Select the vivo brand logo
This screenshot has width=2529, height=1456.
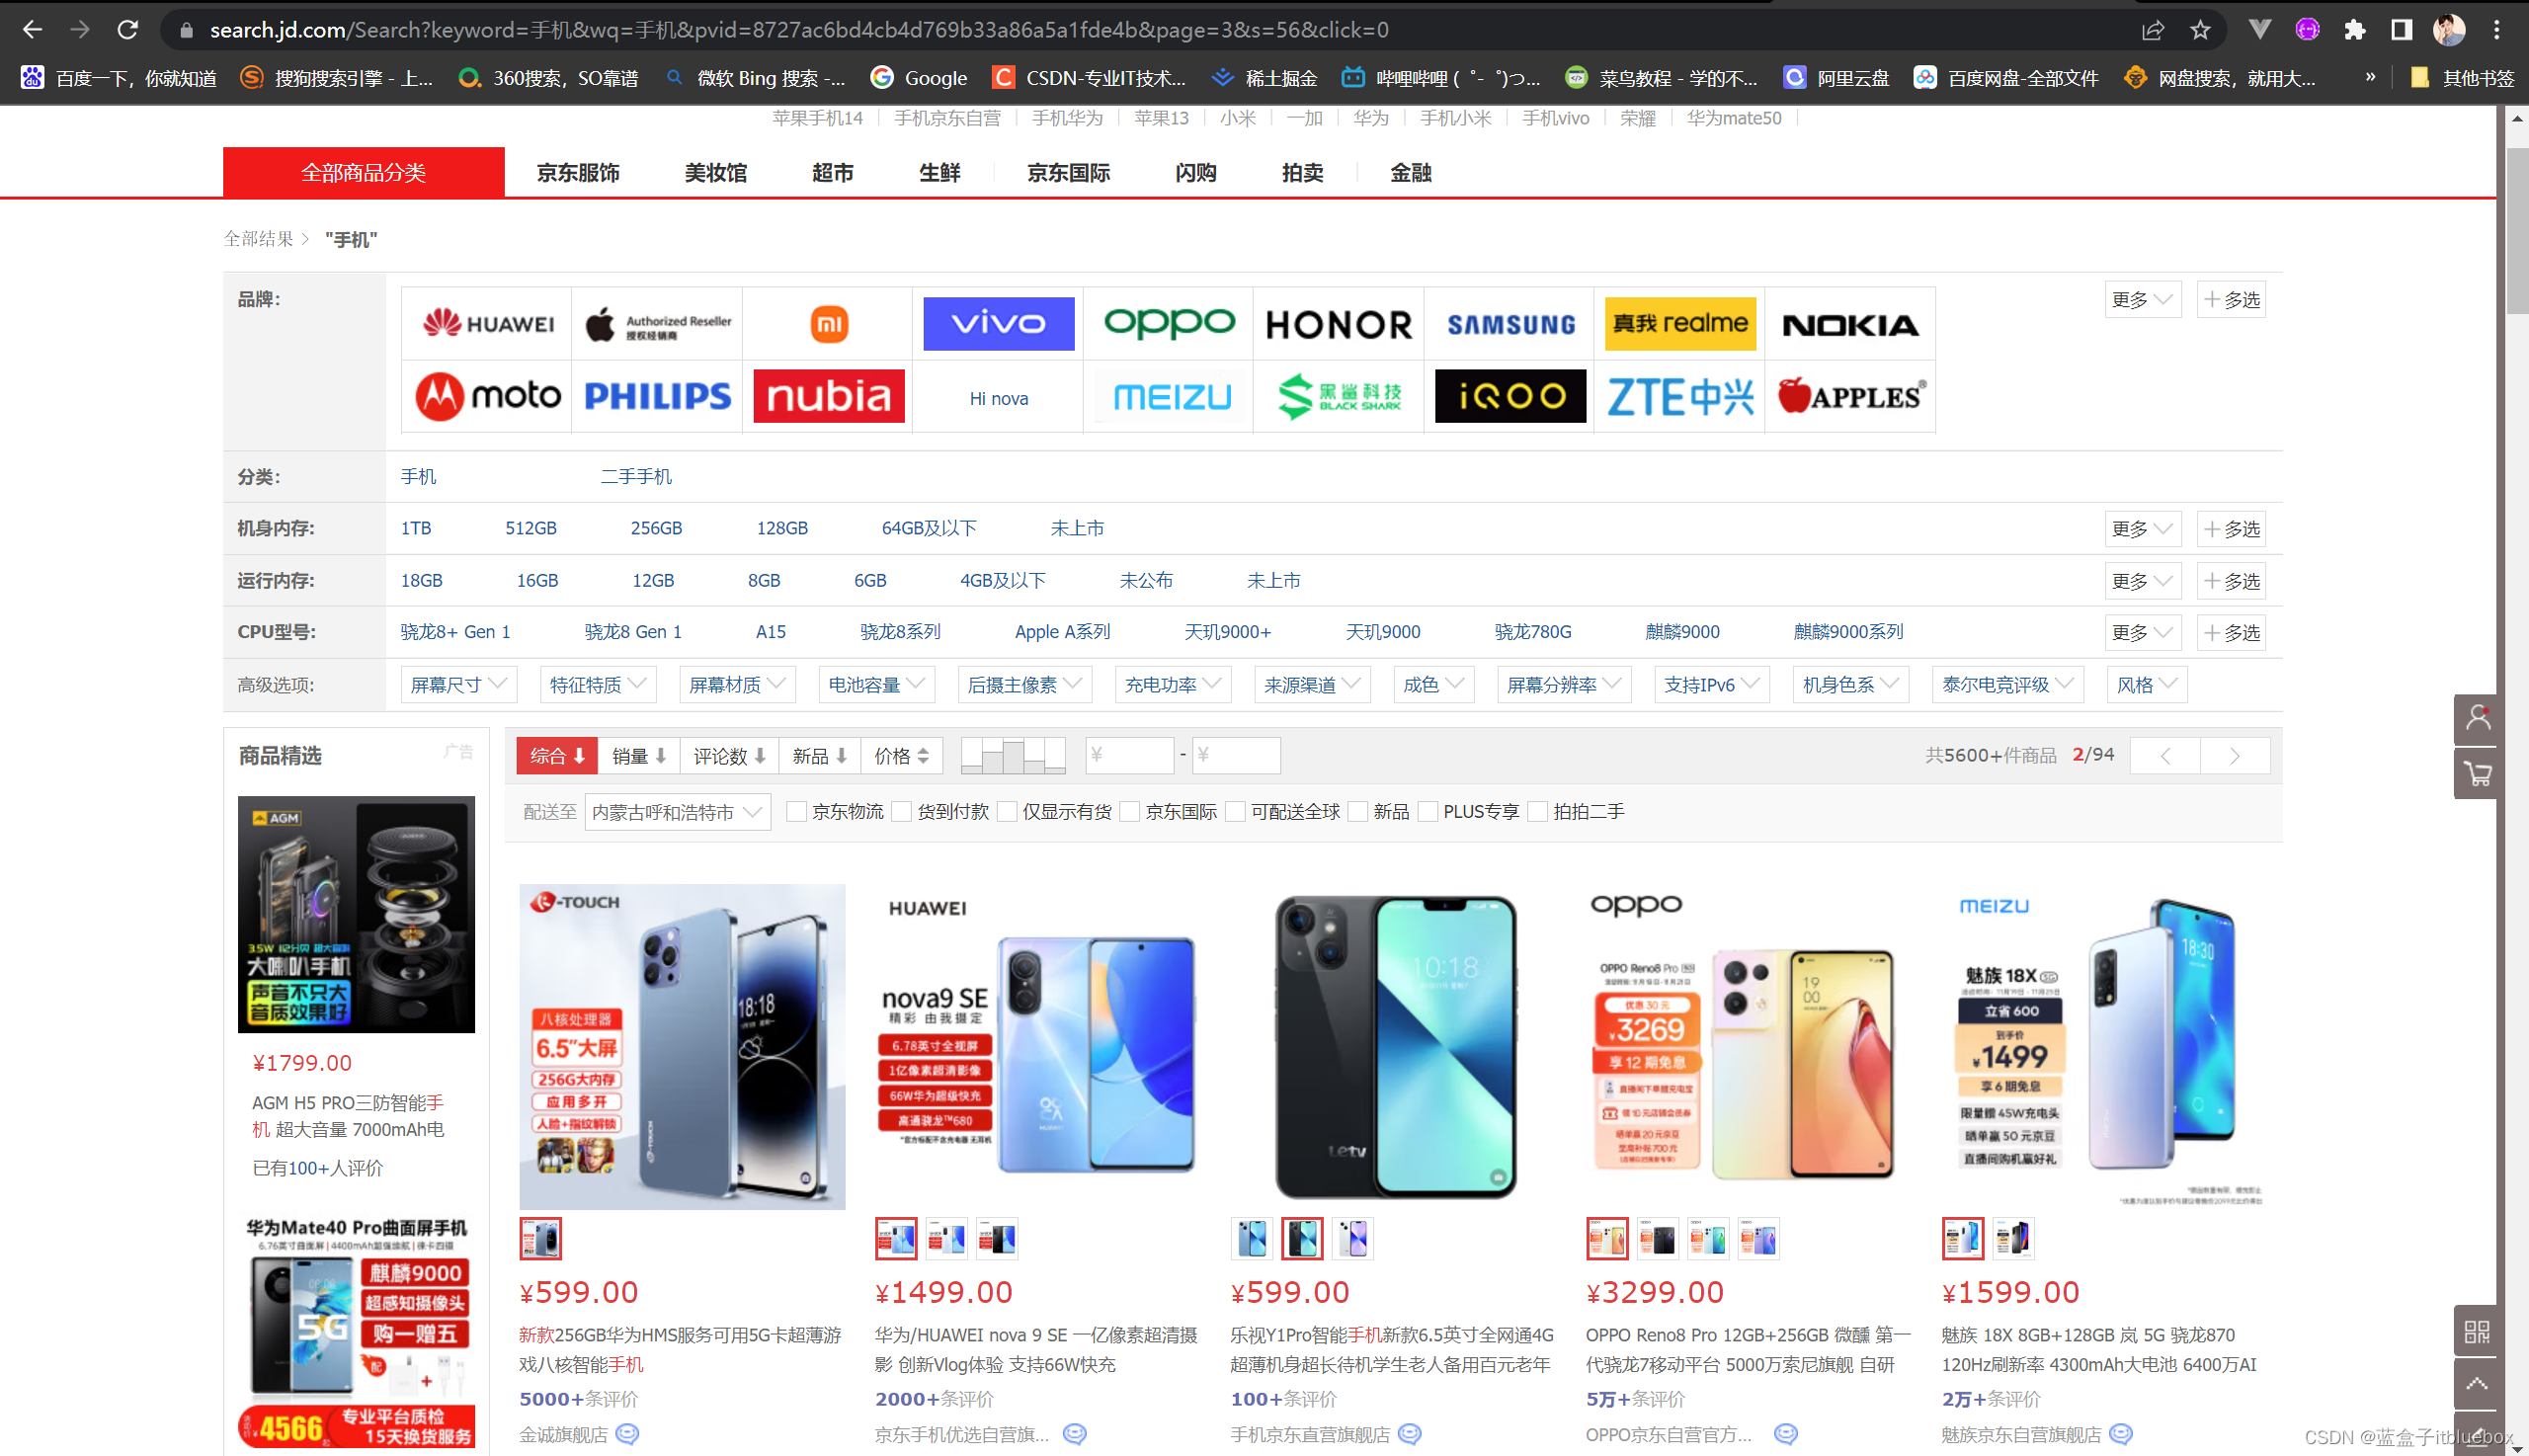[x=998, y=324]
